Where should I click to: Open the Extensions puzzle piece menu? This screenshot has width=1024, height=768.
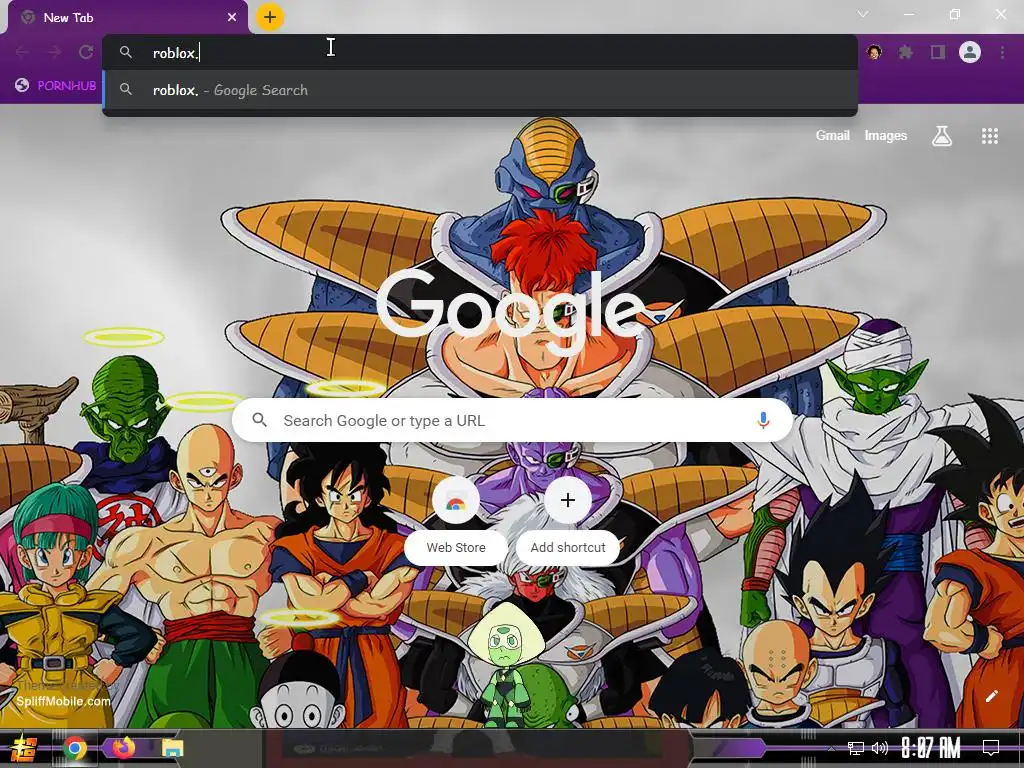[x=906, y=52]
